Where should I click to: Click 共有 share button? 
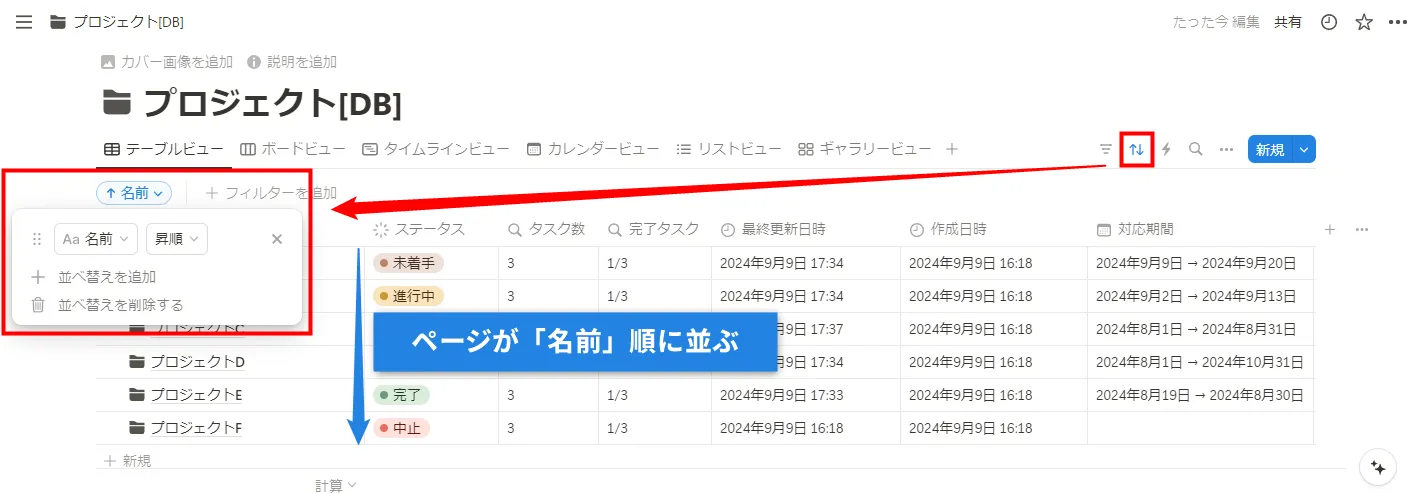[1288, 22]
